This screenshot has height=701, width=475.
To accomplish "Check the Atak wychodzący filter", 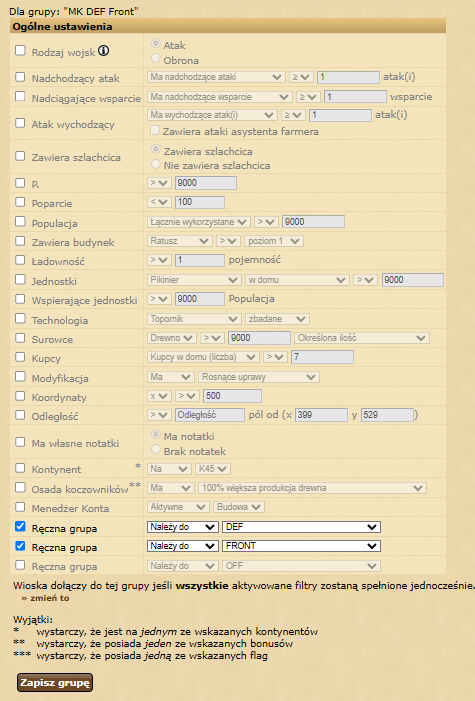I will coord(20,122).
